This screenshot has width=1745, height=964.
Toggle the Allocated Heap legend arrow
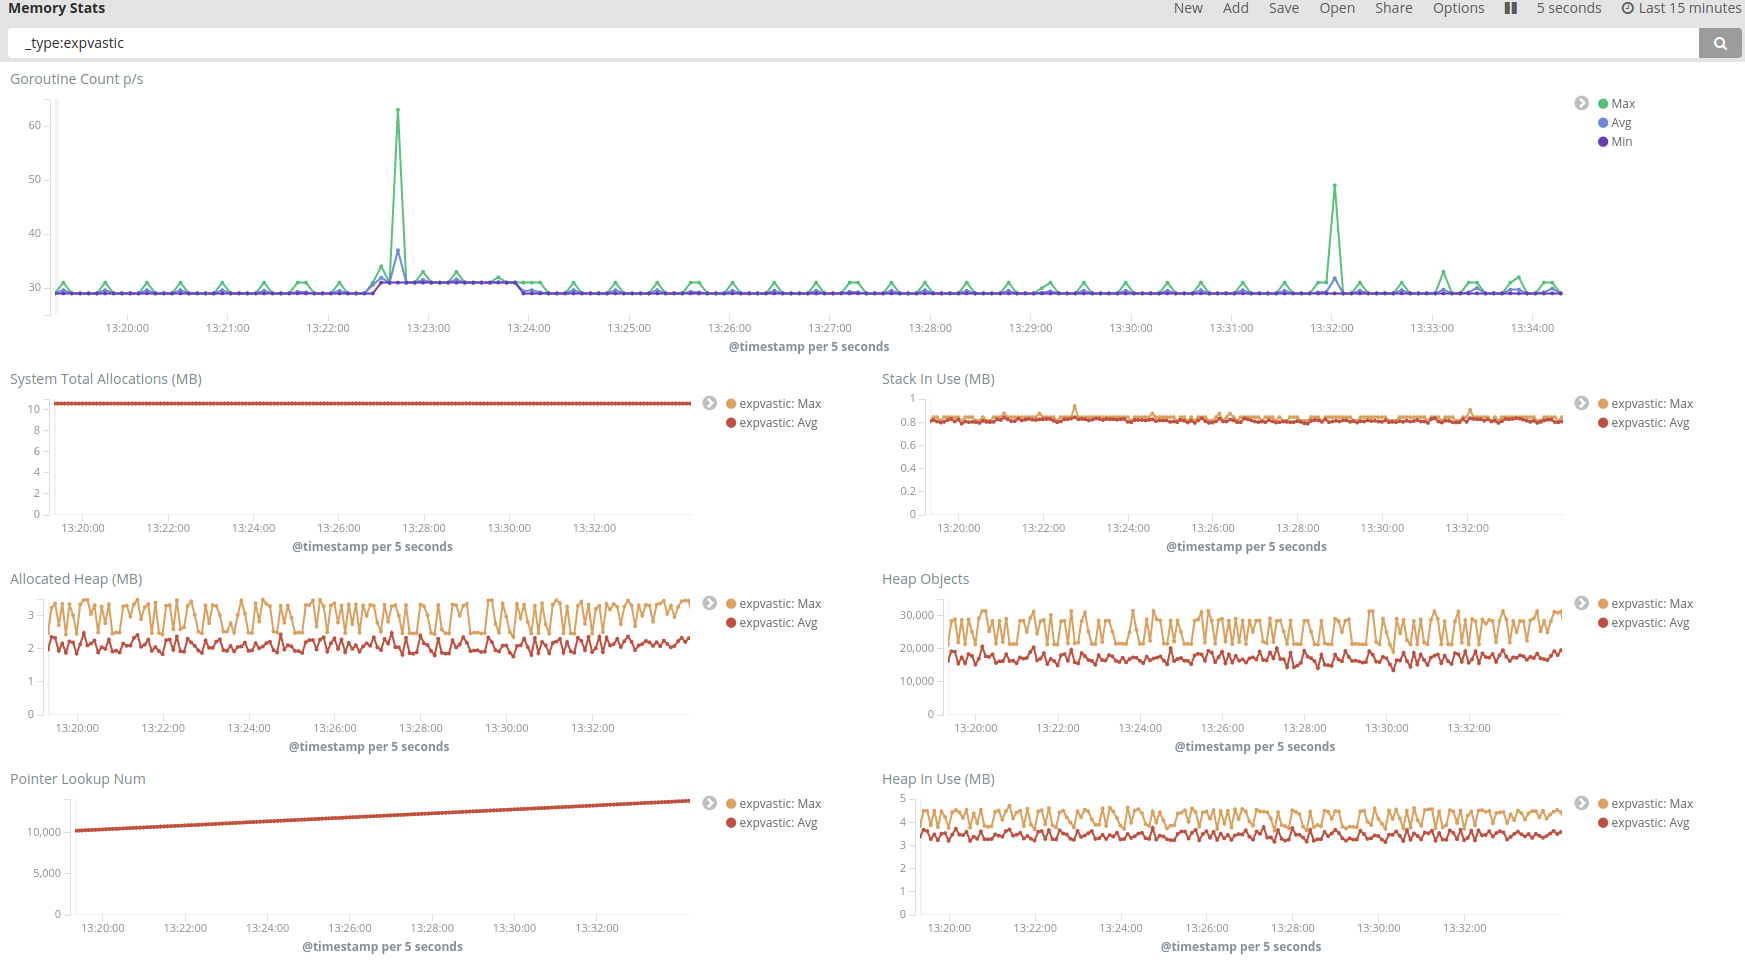coord(709,603)
